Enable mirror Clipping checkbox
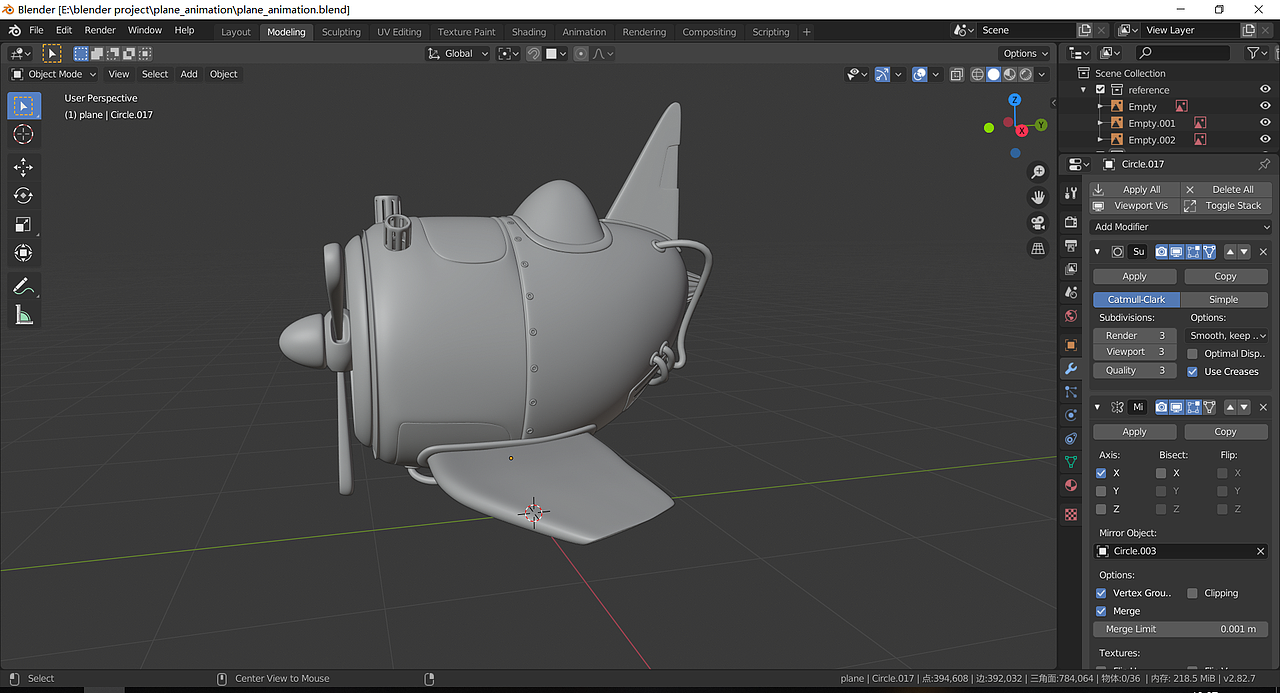This screenshot has width=1280, height=693. tap(1192, 593)
